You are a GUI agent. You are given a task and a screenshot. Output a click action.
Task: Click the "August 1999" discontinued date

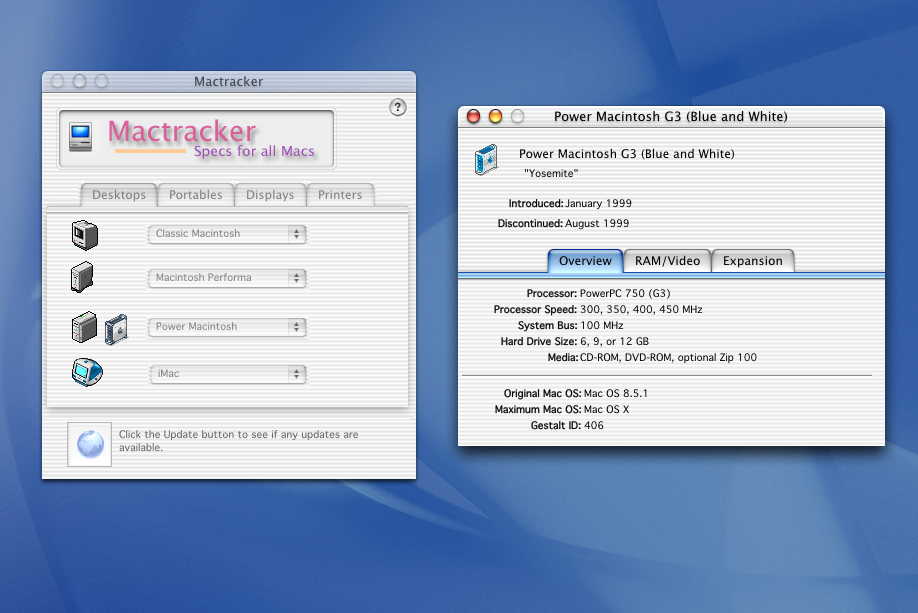(x=597, y=224)
